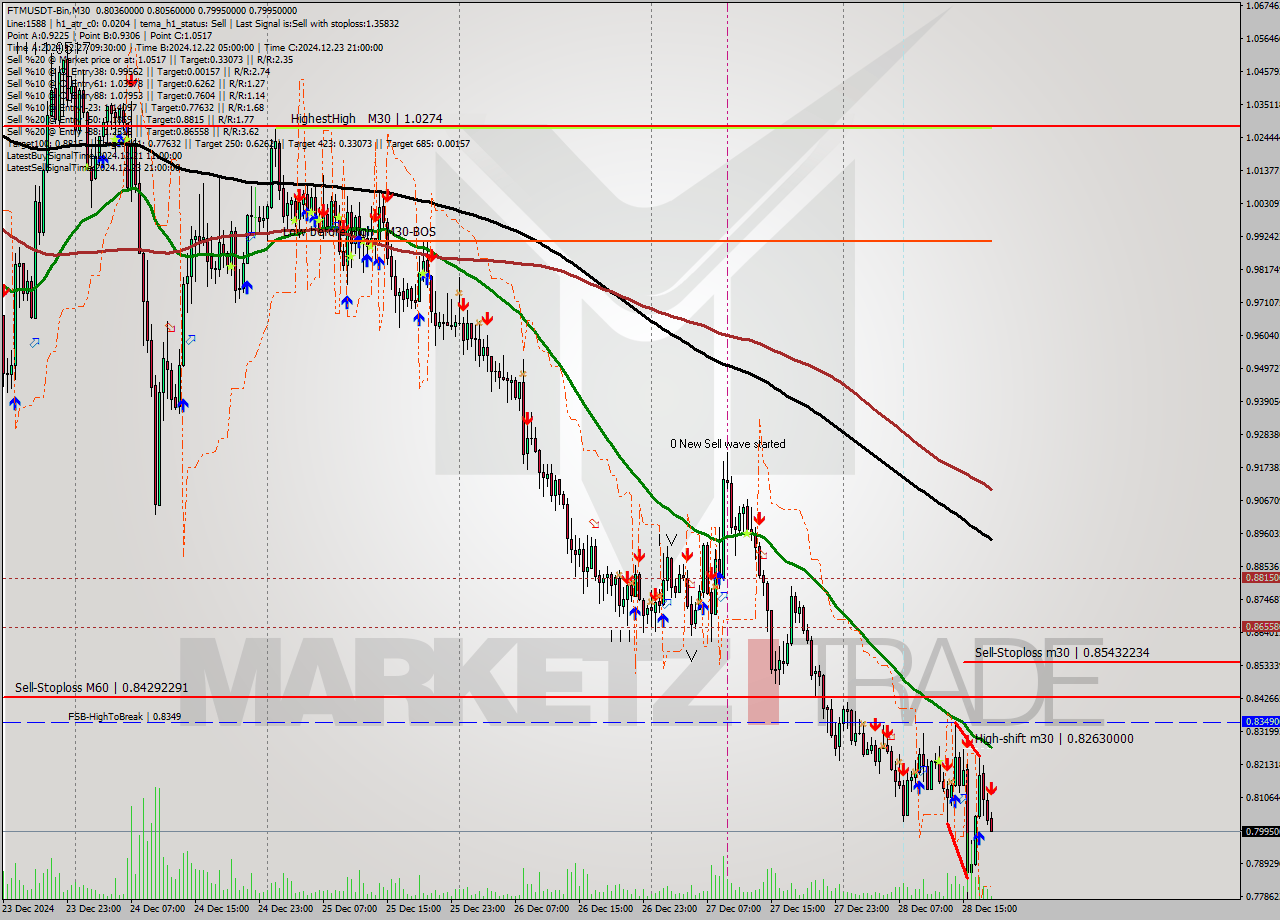
Task: Select the 'Sell-Stoploss M60 | 0.84292291' label
Action: 102,687
